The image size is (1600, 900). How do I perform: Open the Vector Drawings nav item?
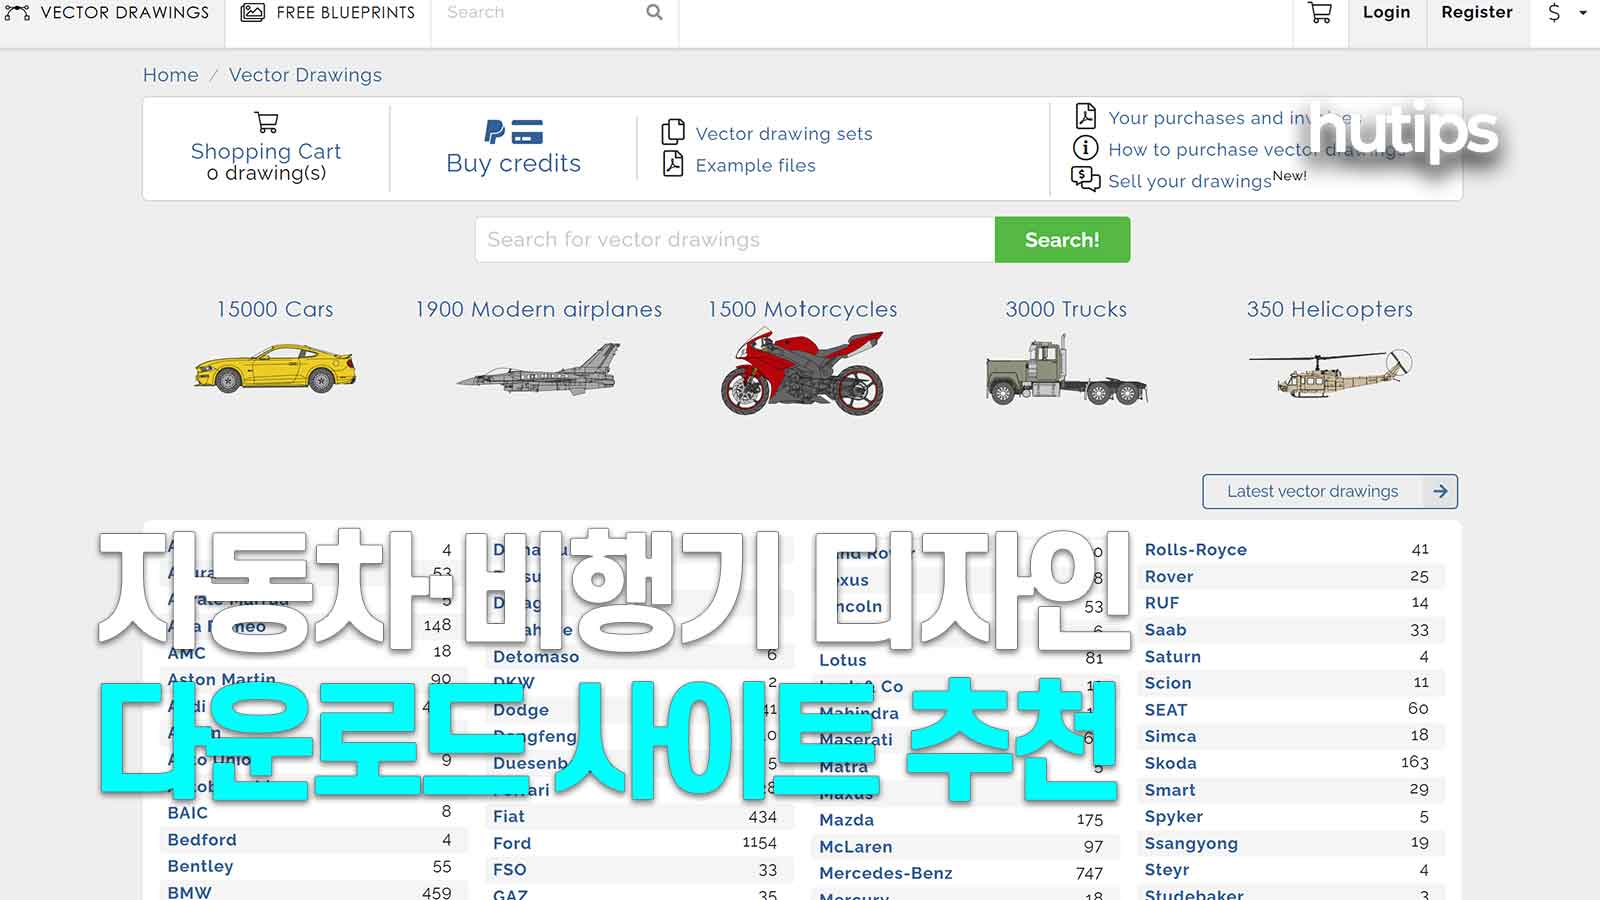click(x=108, y=13)
